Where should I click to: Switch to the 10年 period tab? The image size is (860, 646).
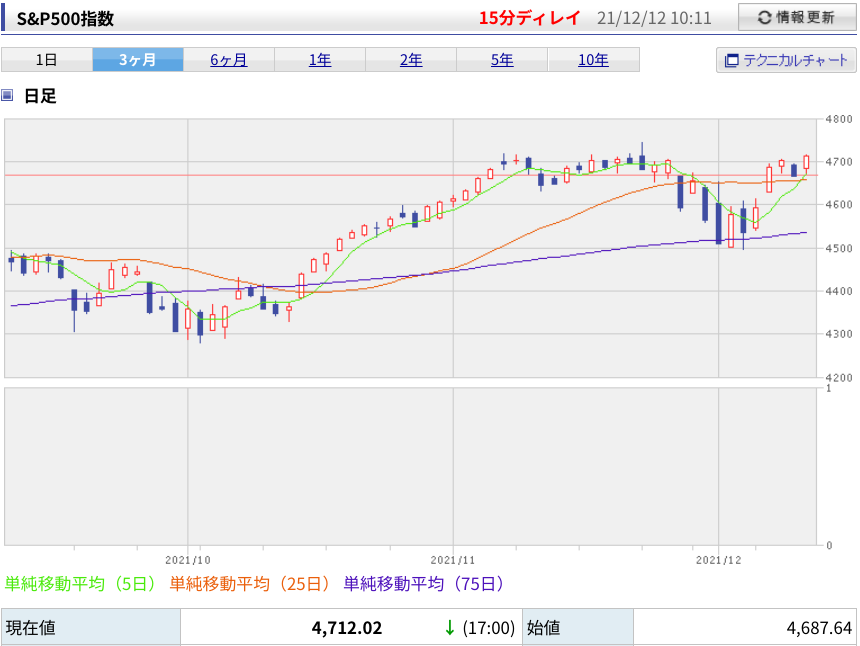tap(593, 59)
